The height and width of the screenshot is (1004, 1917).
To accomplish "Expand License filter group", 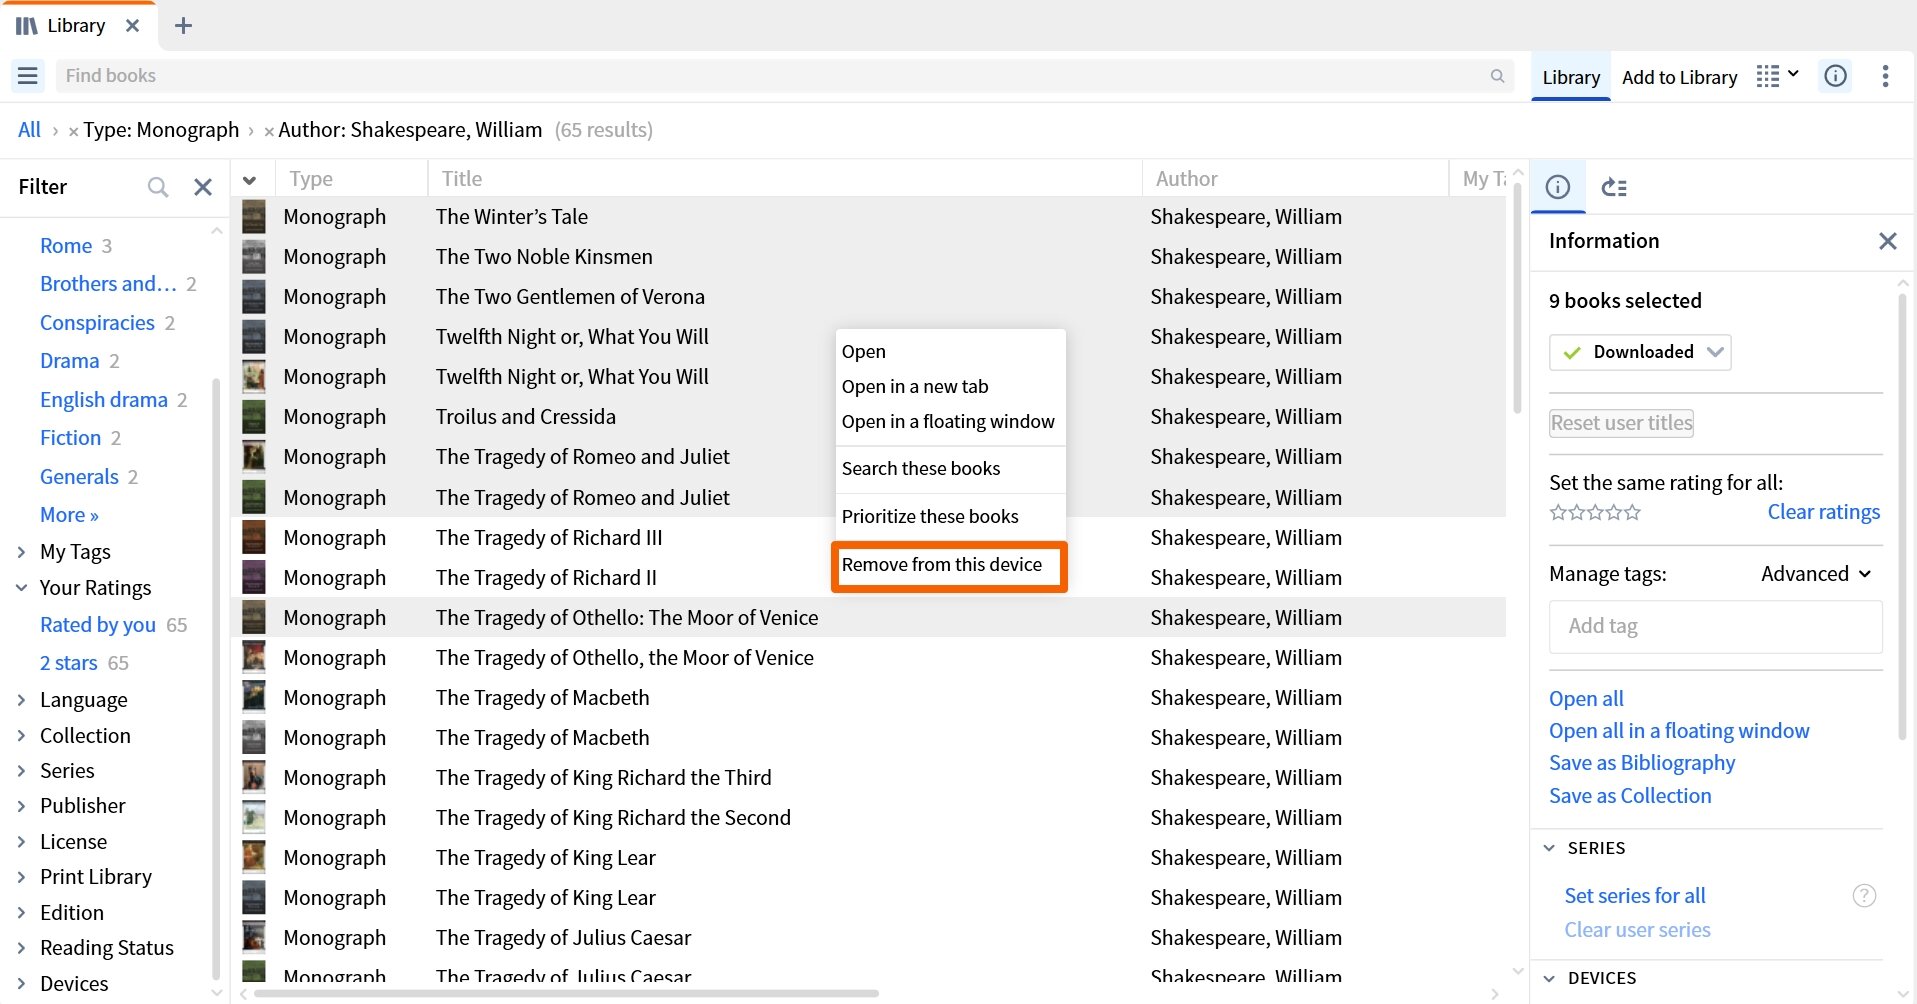I will point(21,842).
